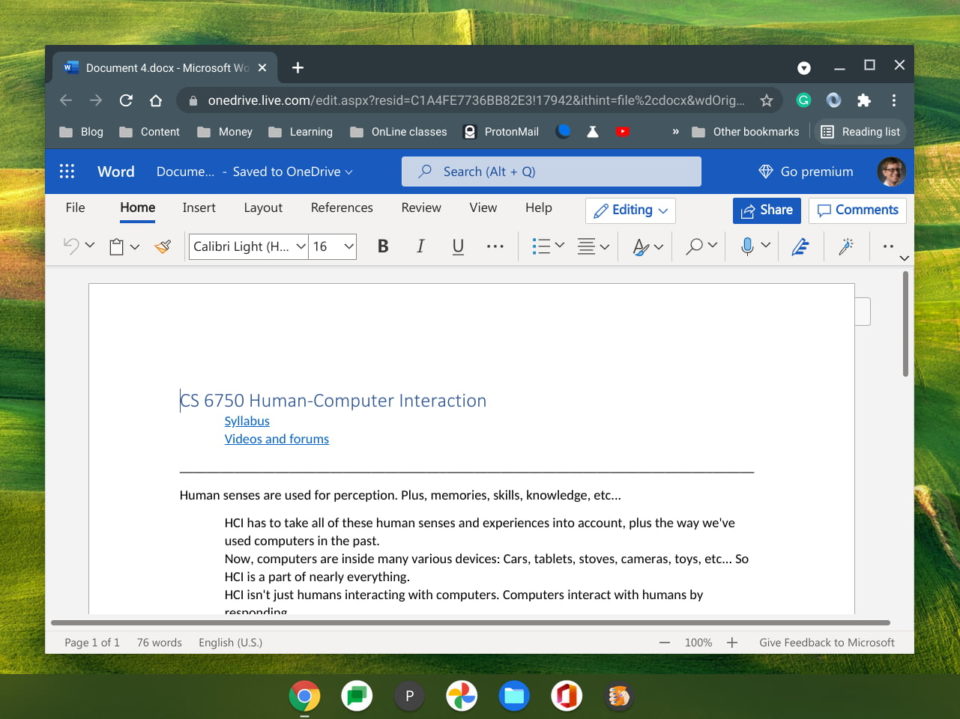Click the zoom in plus button
Viewport: 960px width, 719px height.
(732, 643)
